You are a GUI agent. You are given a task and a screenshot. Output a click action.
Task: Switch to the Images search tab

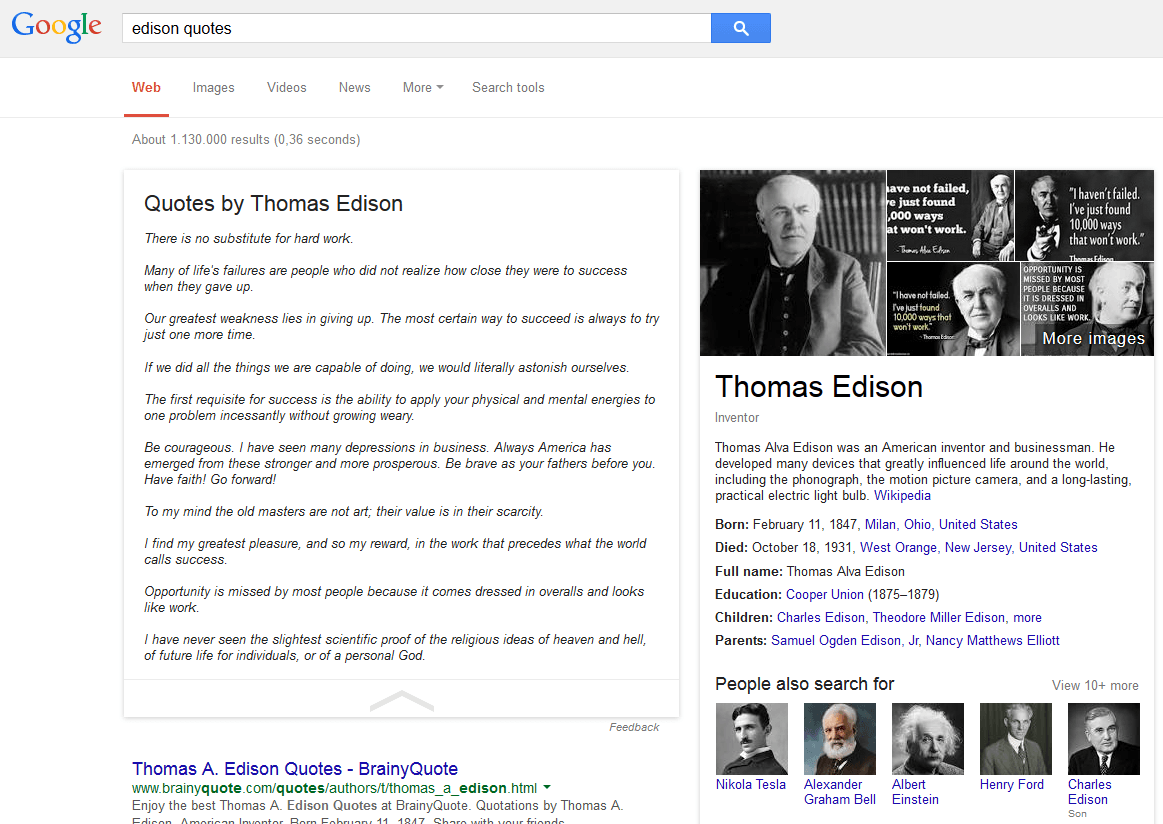[x=213, y=87]
